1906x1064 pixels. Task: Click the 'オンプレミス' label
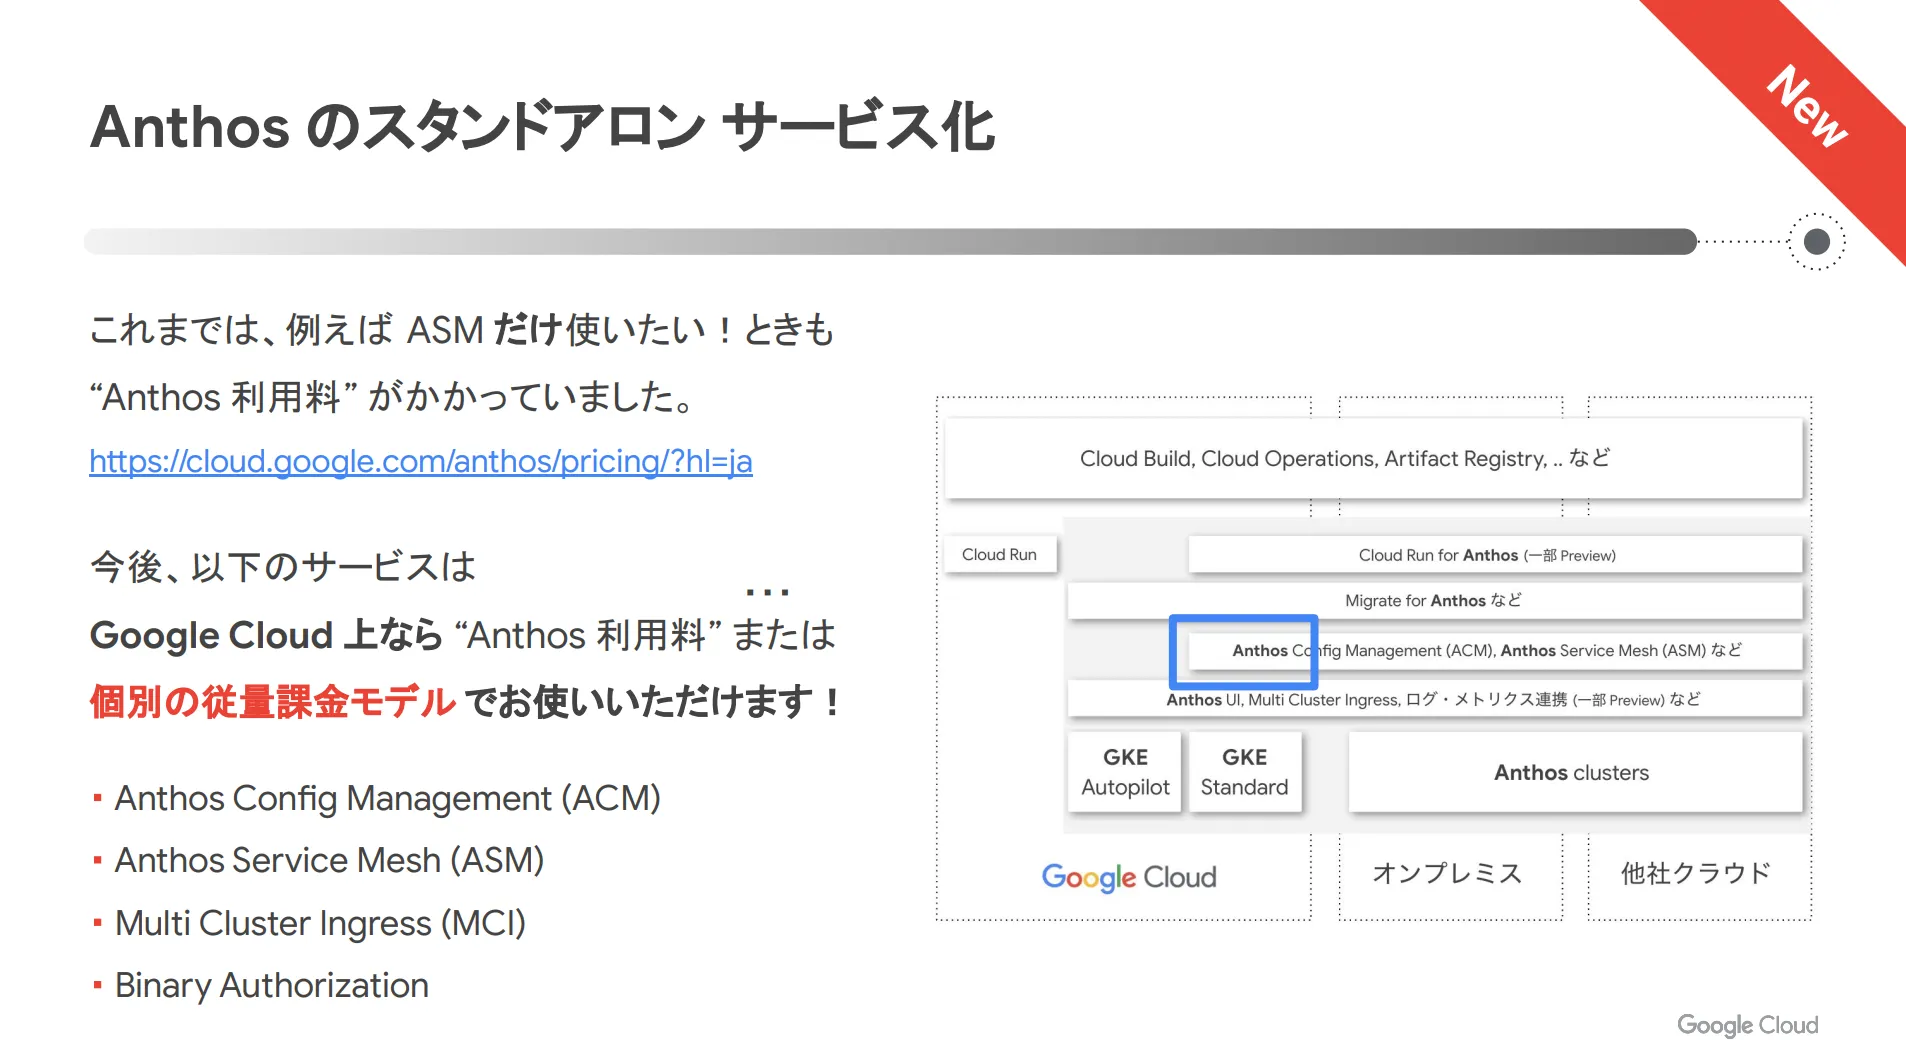tap(1447, 873)
